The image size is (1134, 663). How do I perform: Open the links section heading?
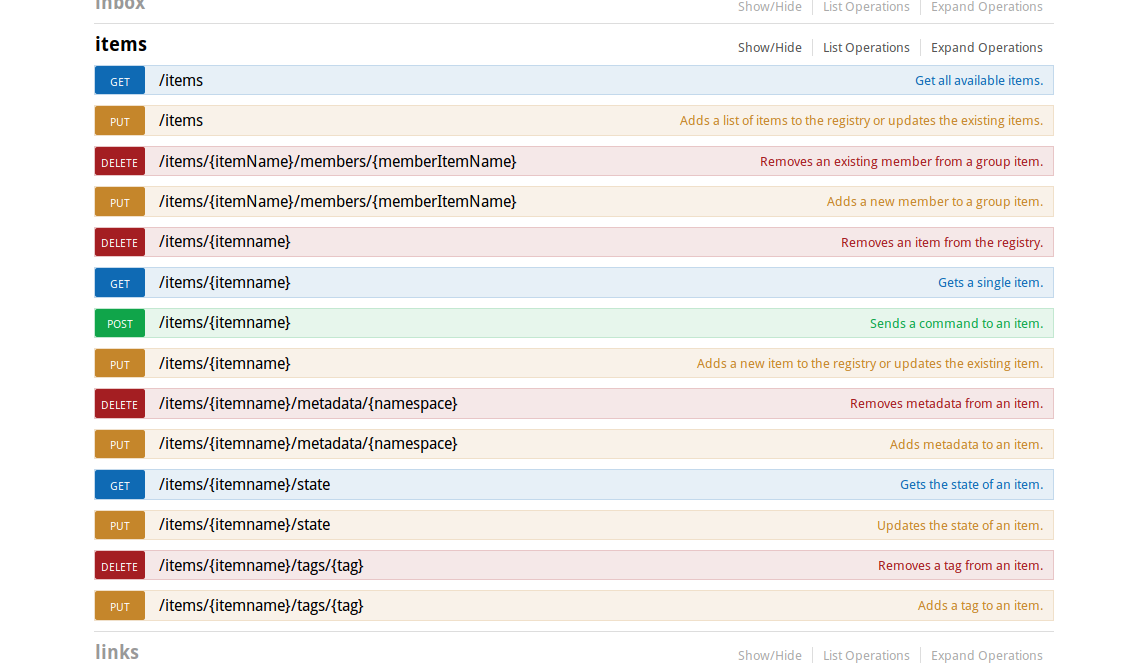point(117,652)
